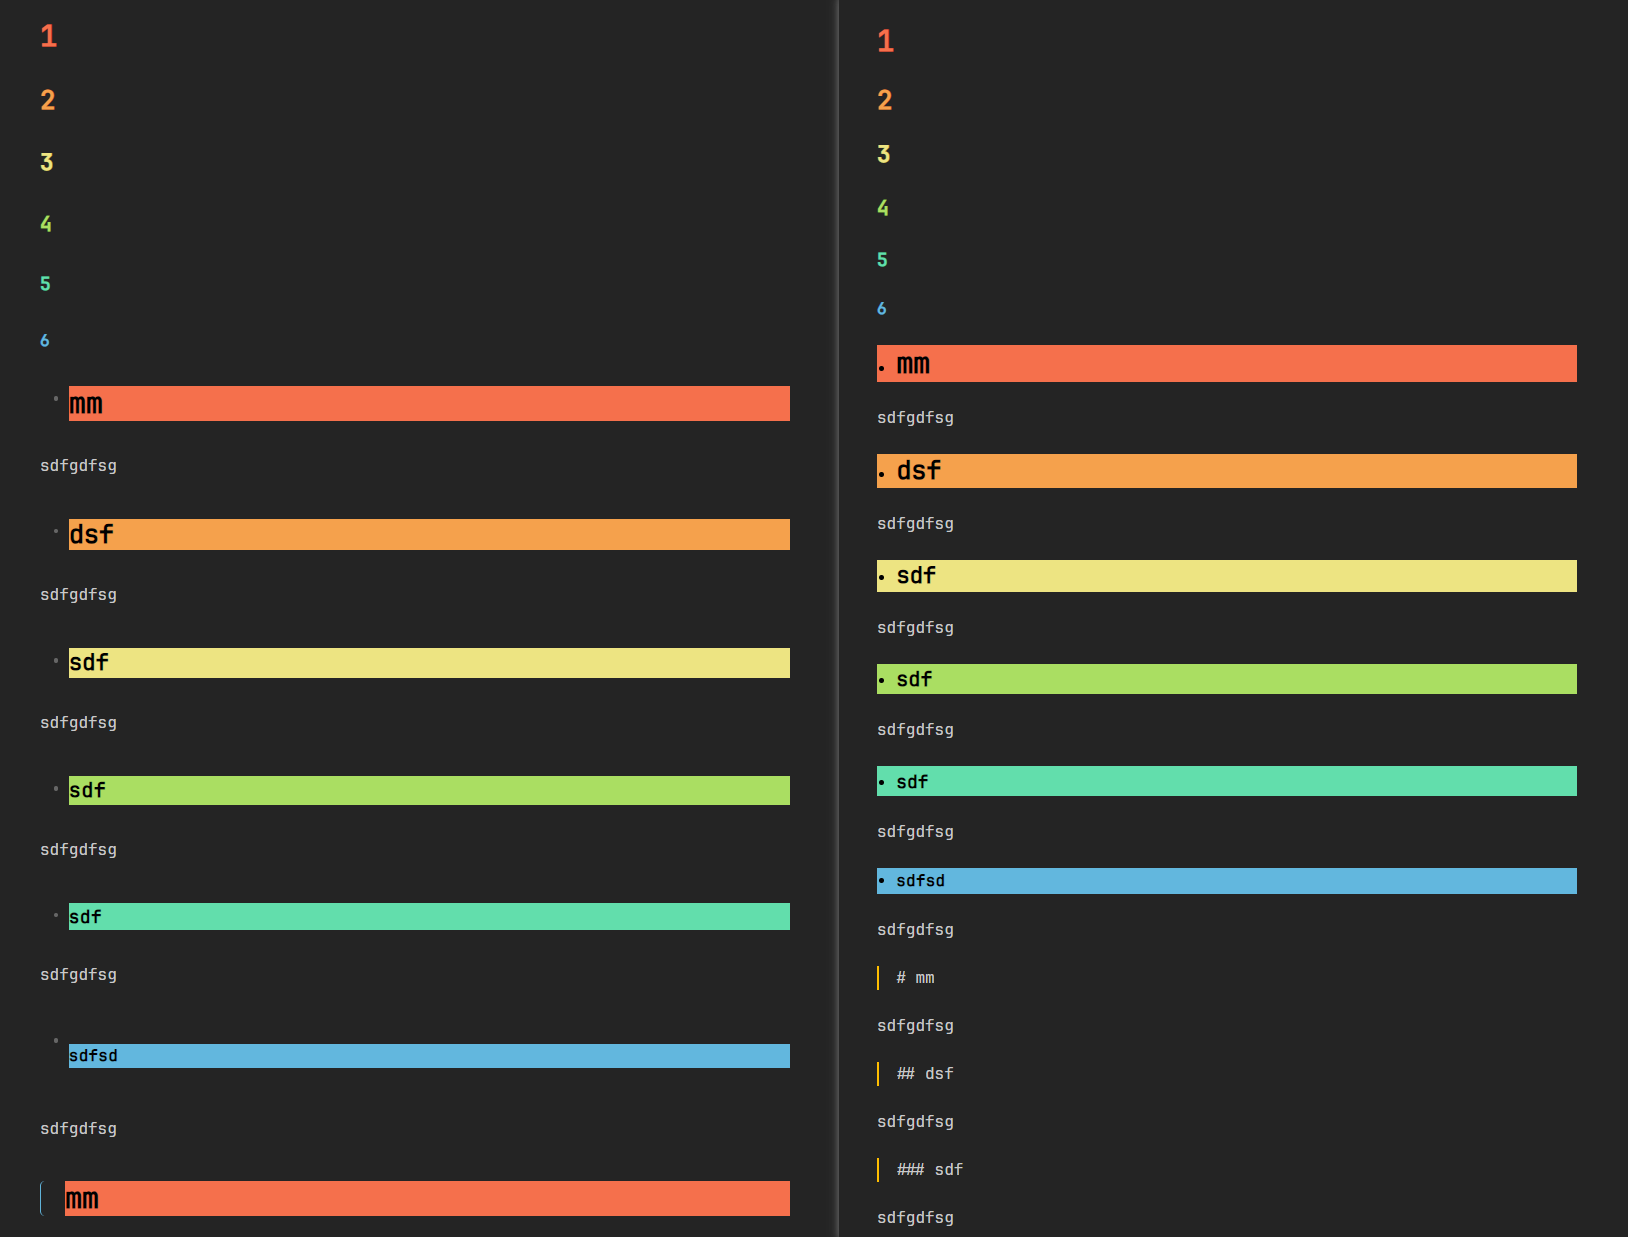Select the blue "sdfsd" bar in left pane
1628x1237 pixels.
(429, 1056)
